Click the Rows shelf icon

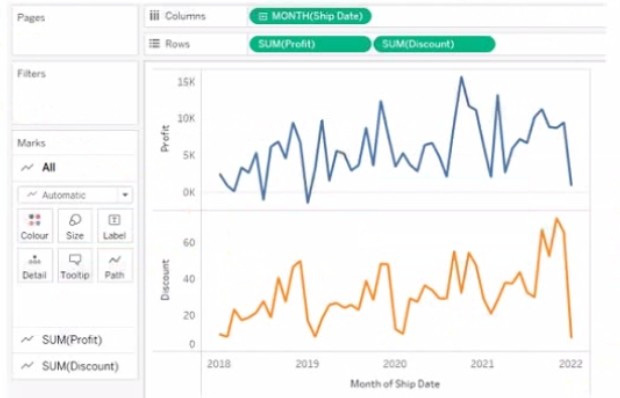pyautogui.click(x=154, y=43)
